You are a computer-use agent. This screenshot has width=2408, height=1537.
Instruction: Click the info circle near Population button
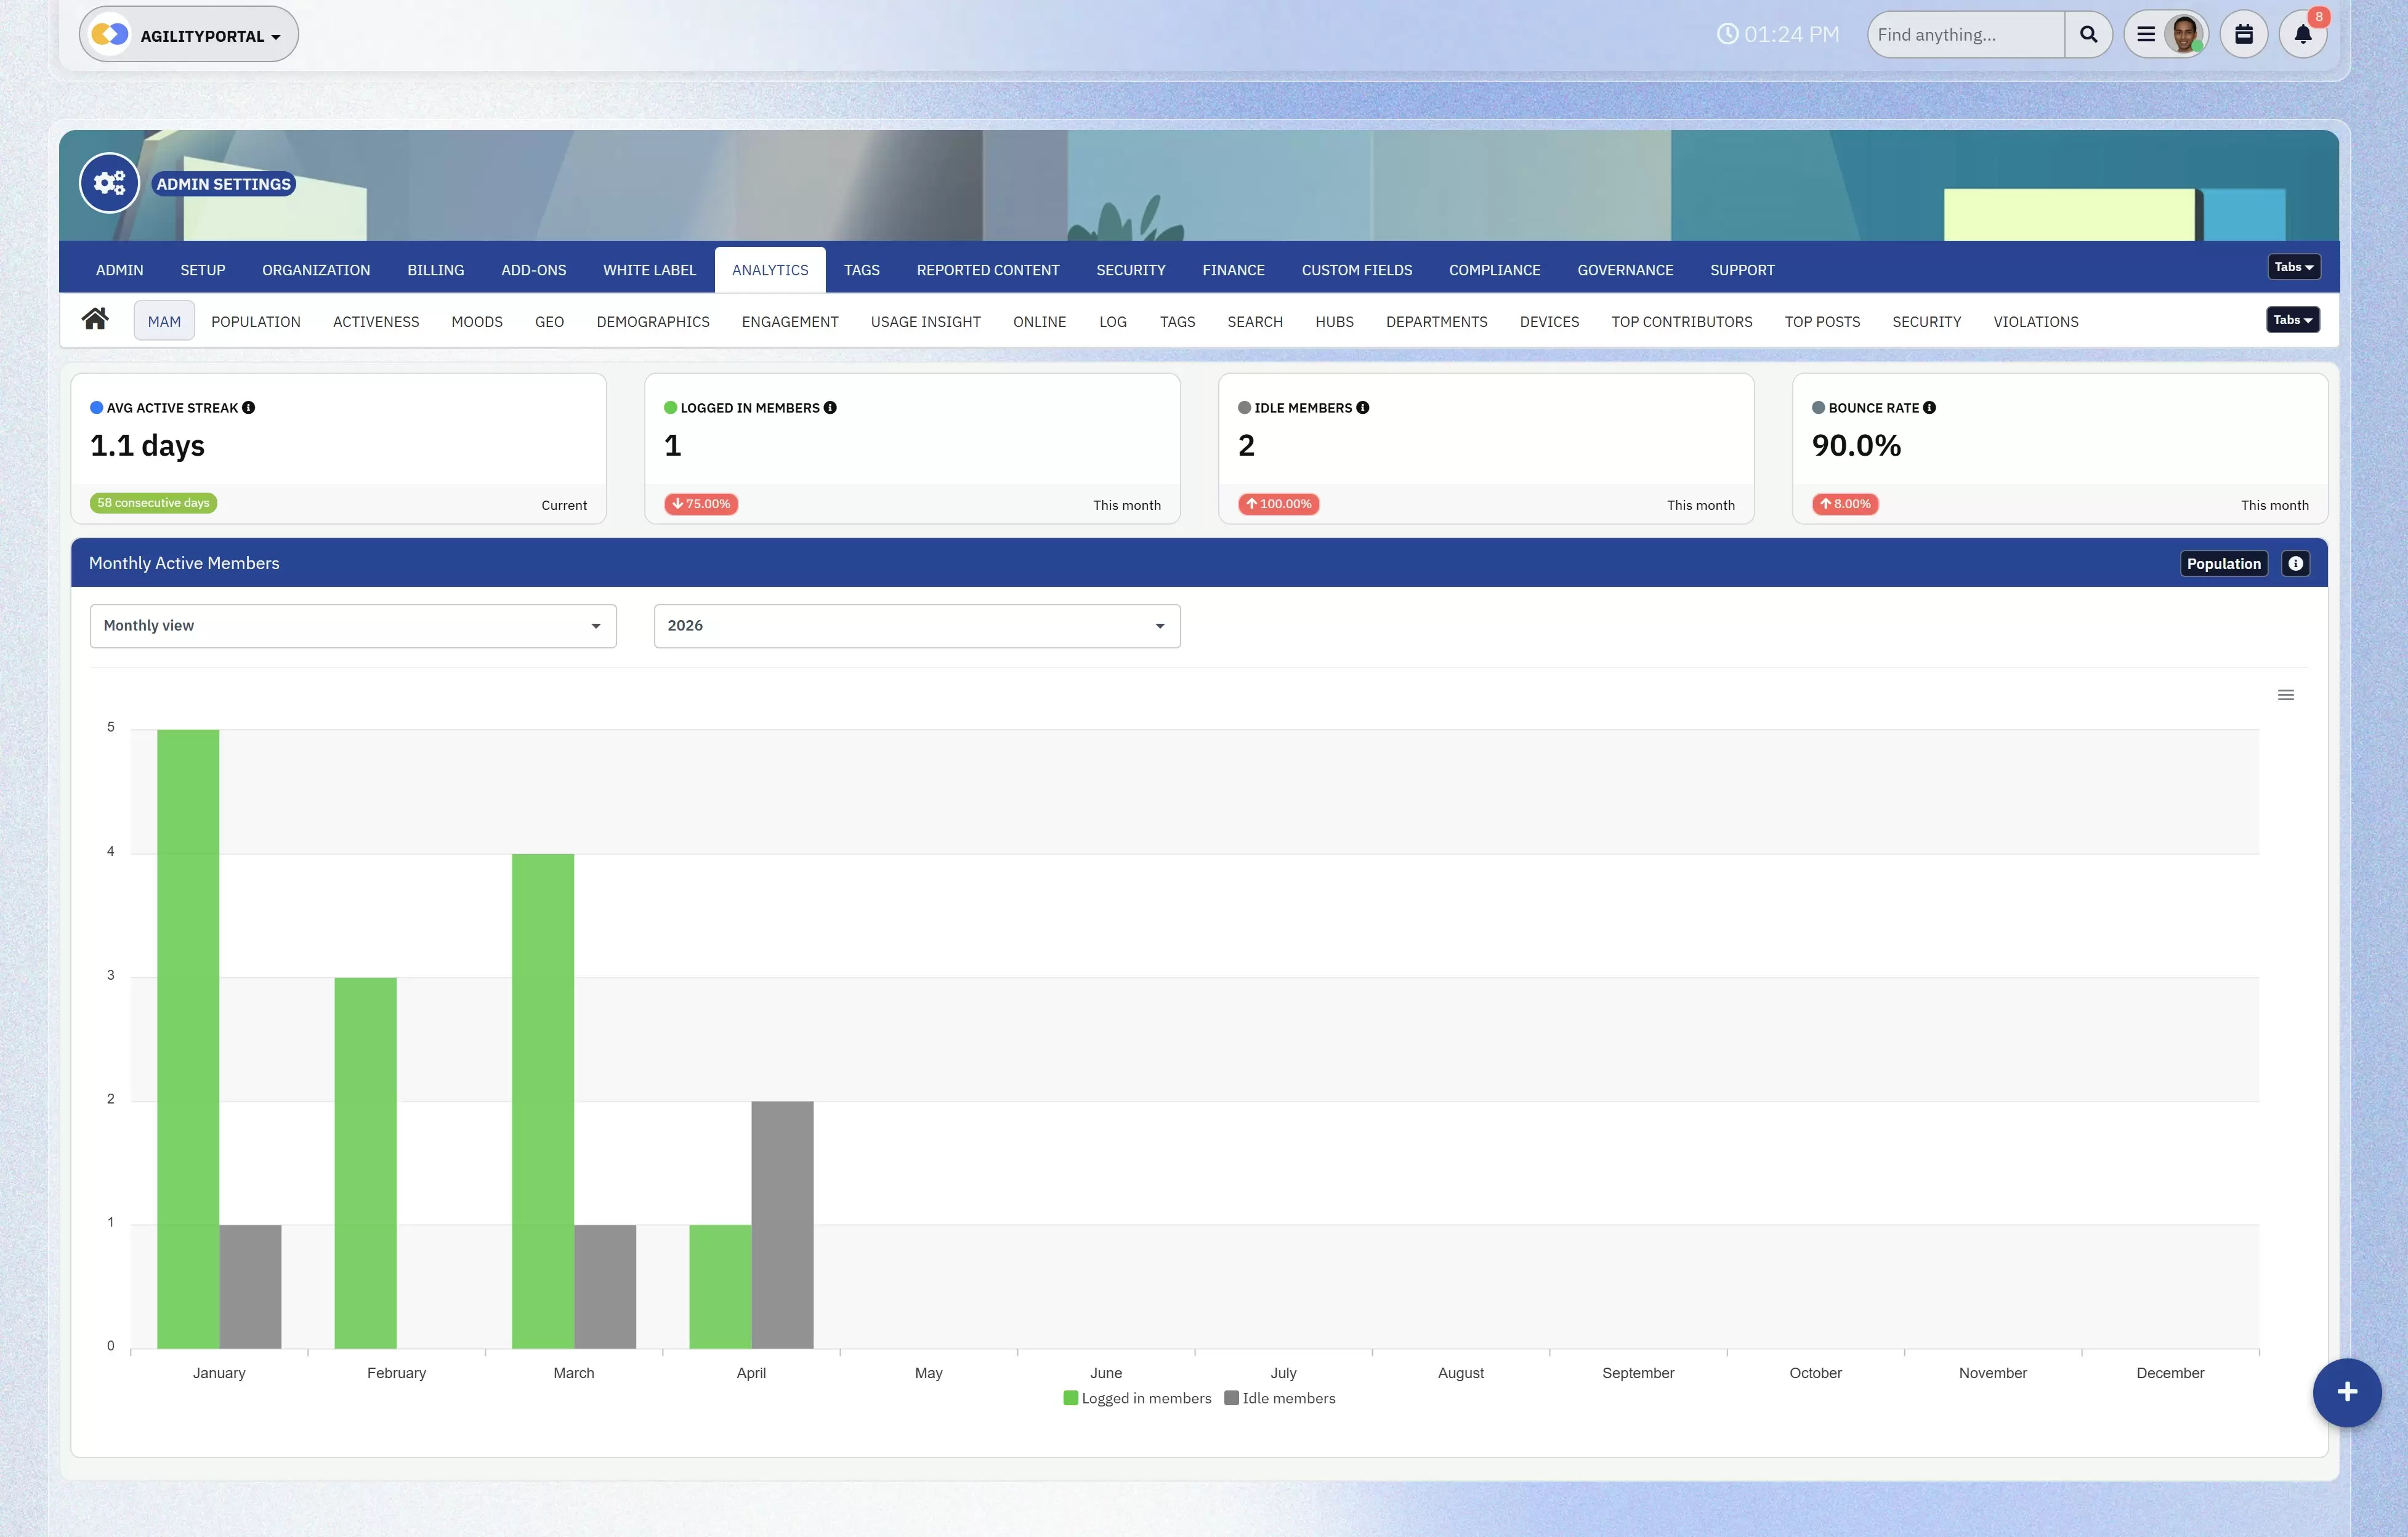[x=2296, y=563]
